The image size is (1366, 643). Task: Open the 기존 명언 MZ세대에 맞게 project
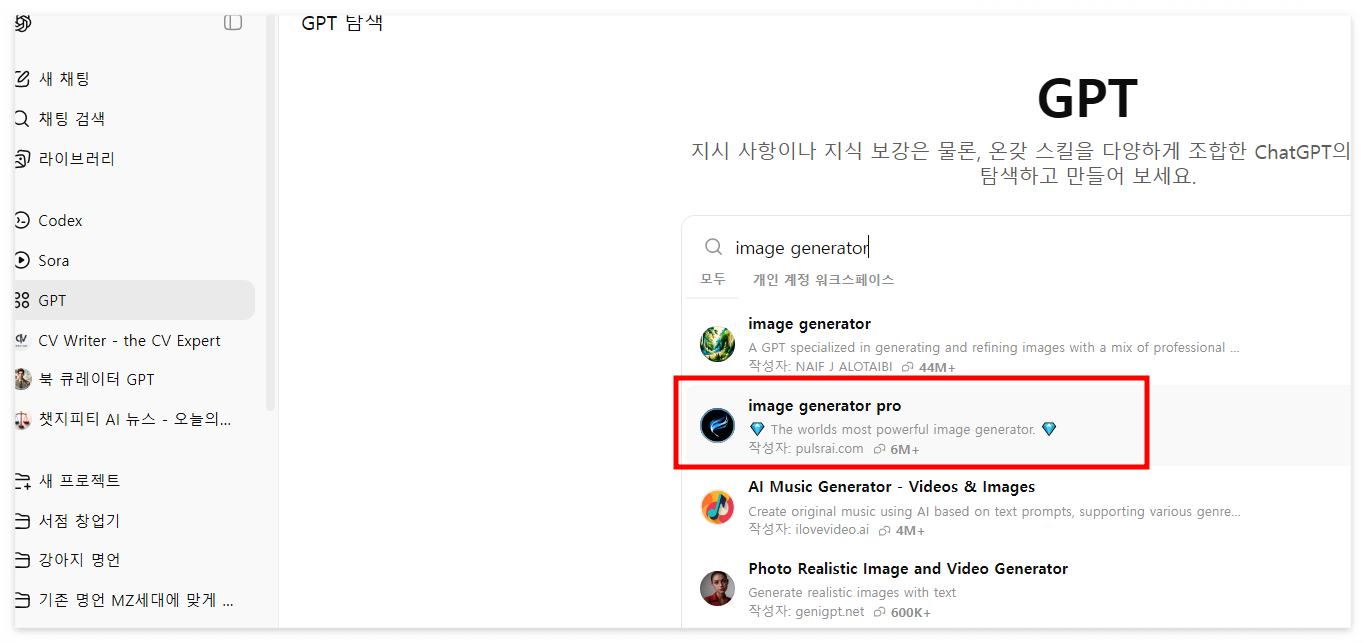pos(134,601)
